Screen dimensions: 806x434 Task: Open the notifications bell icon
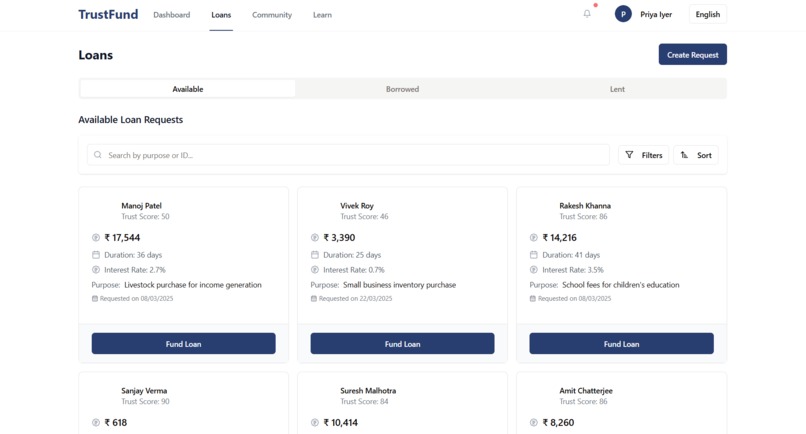pyautogui.click(x=587, y=14)
